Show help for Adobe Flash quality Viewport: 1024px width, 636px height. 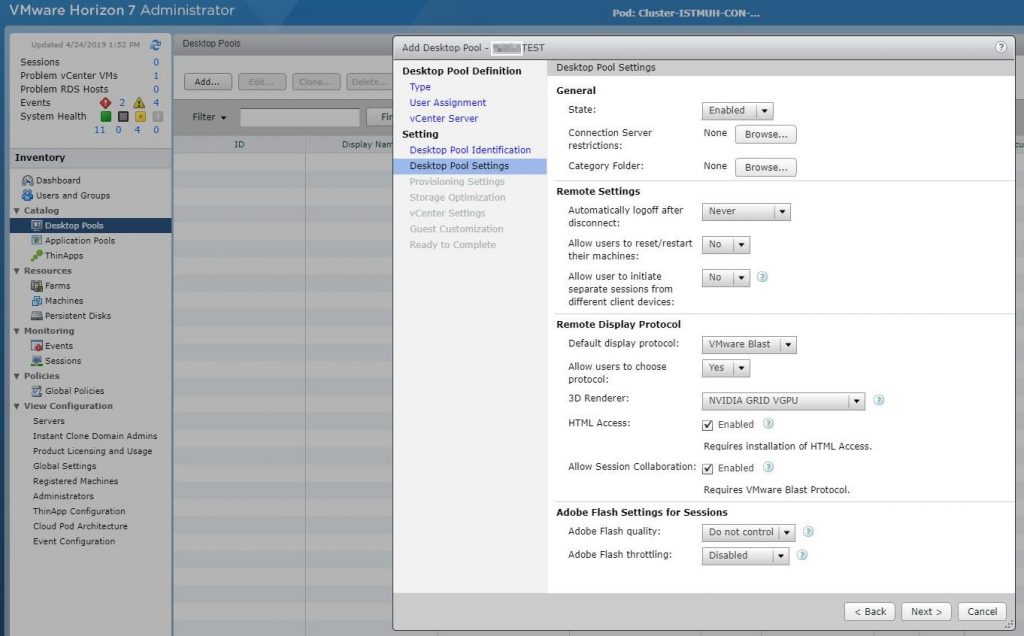click(808, 532)
